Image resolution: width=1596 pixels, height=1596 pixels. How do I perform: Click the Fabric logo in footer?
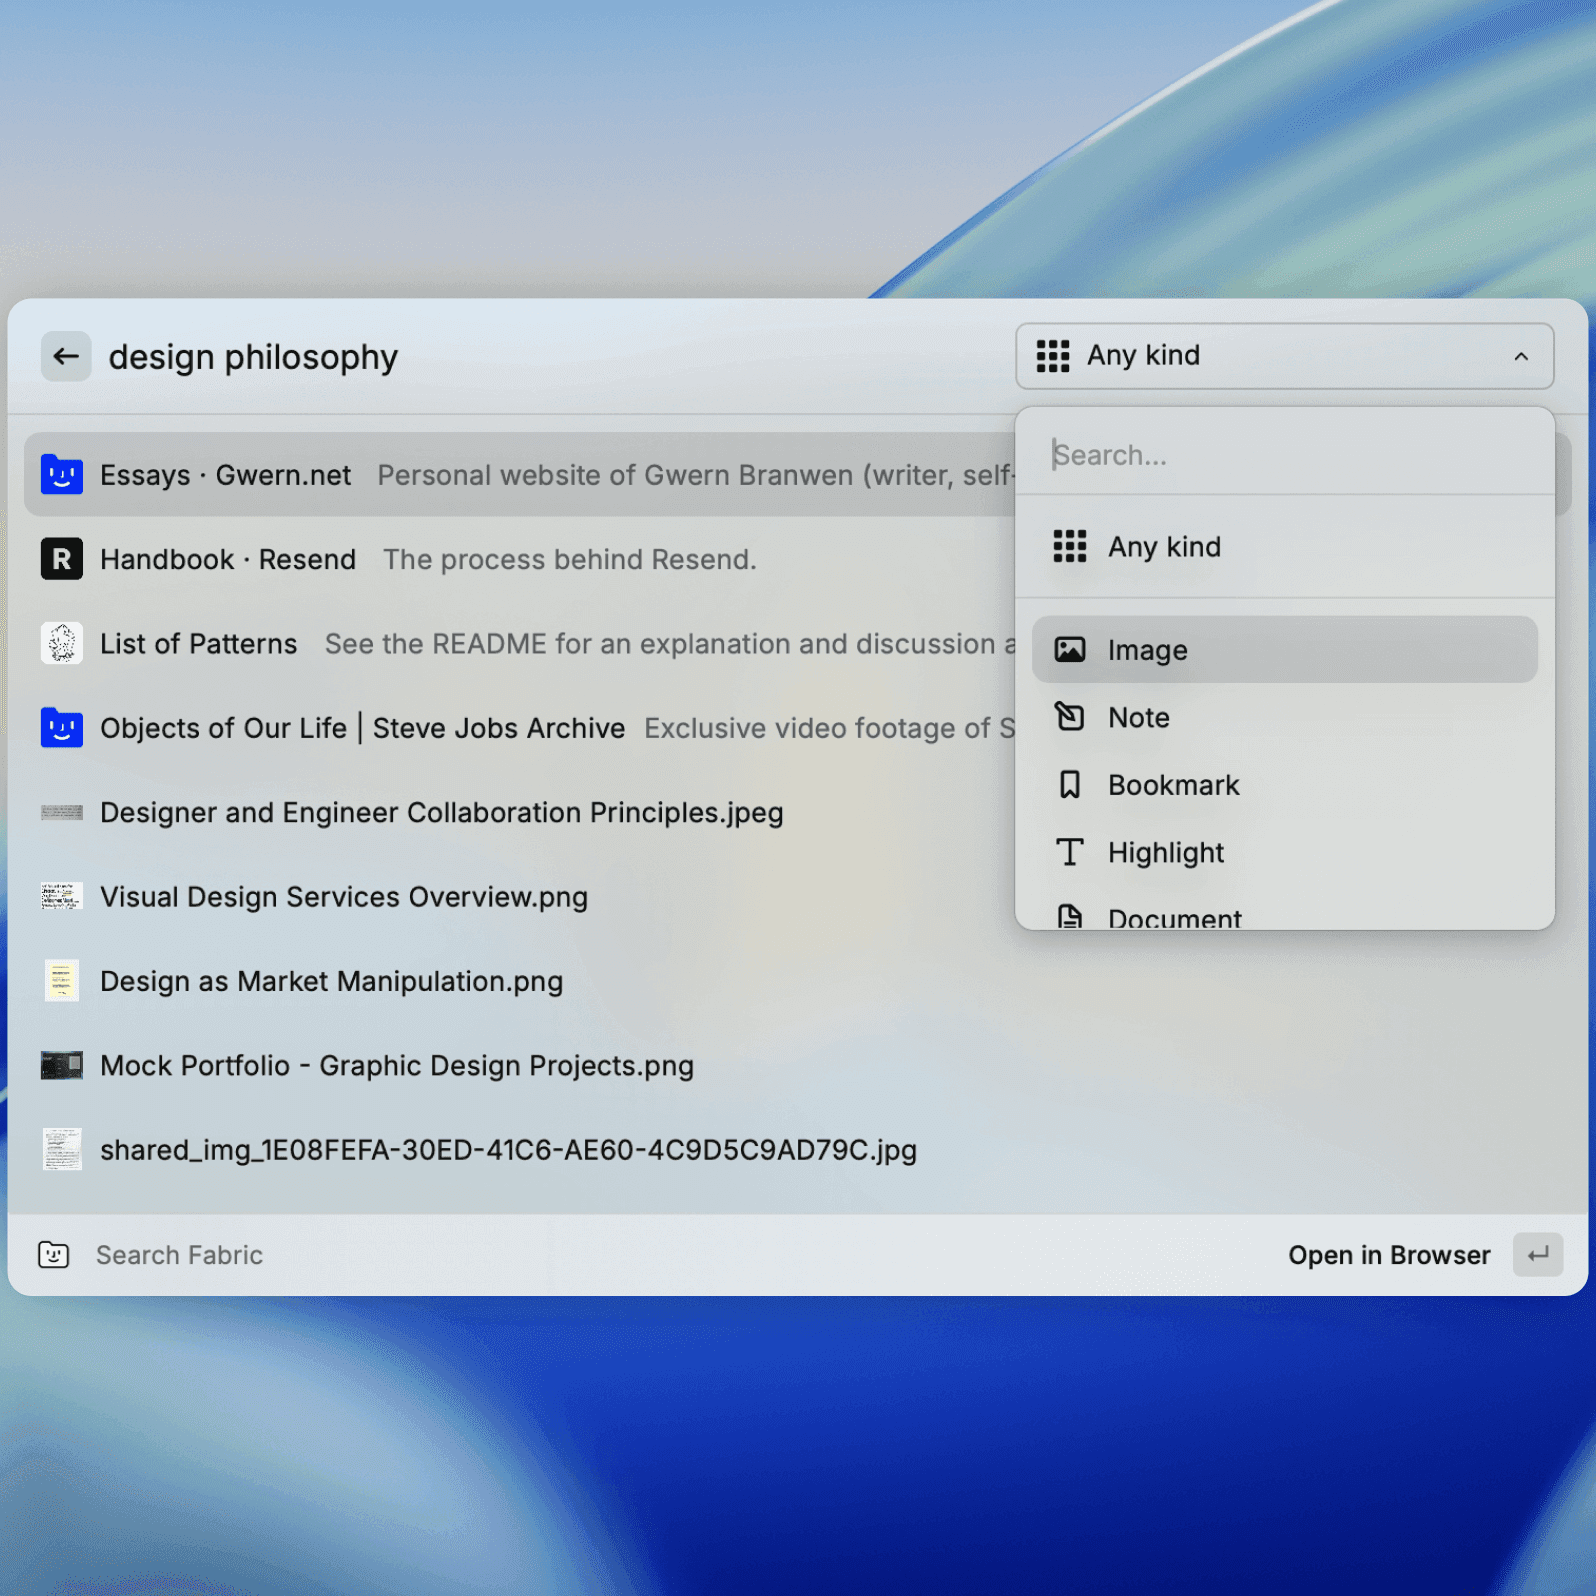(x=54, y=1255)
